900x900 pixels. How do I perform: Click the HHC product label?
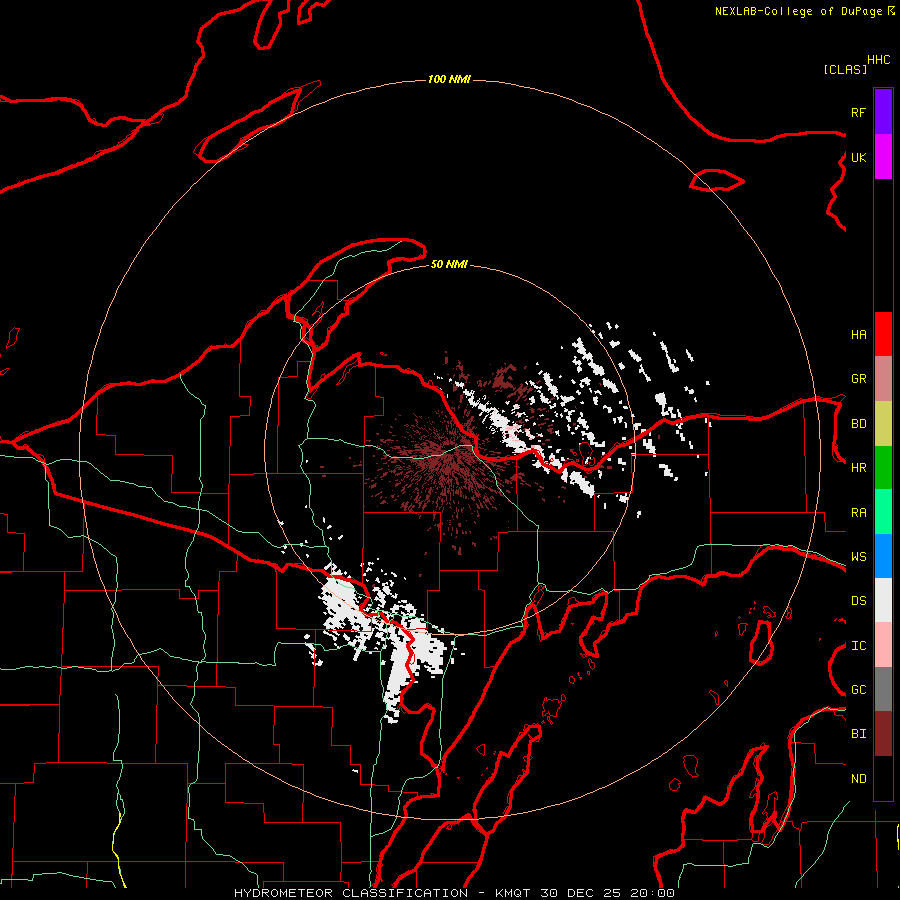(x=879, y=60)
